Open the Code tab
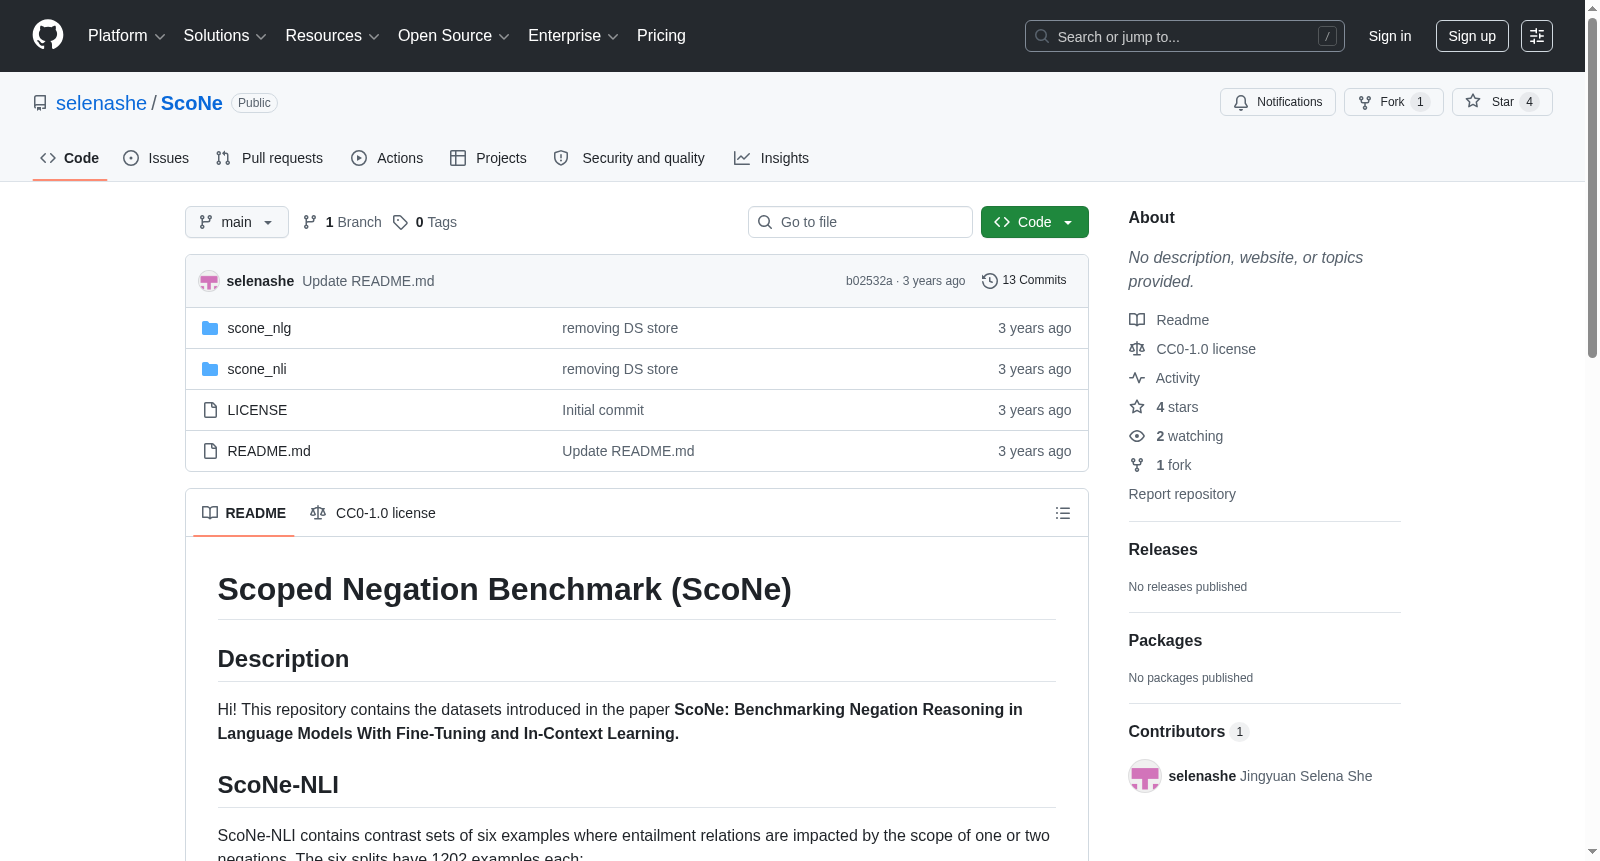The width and height of the screenshot is (1600, 861). pyautogui.click(x=70, y=158)
